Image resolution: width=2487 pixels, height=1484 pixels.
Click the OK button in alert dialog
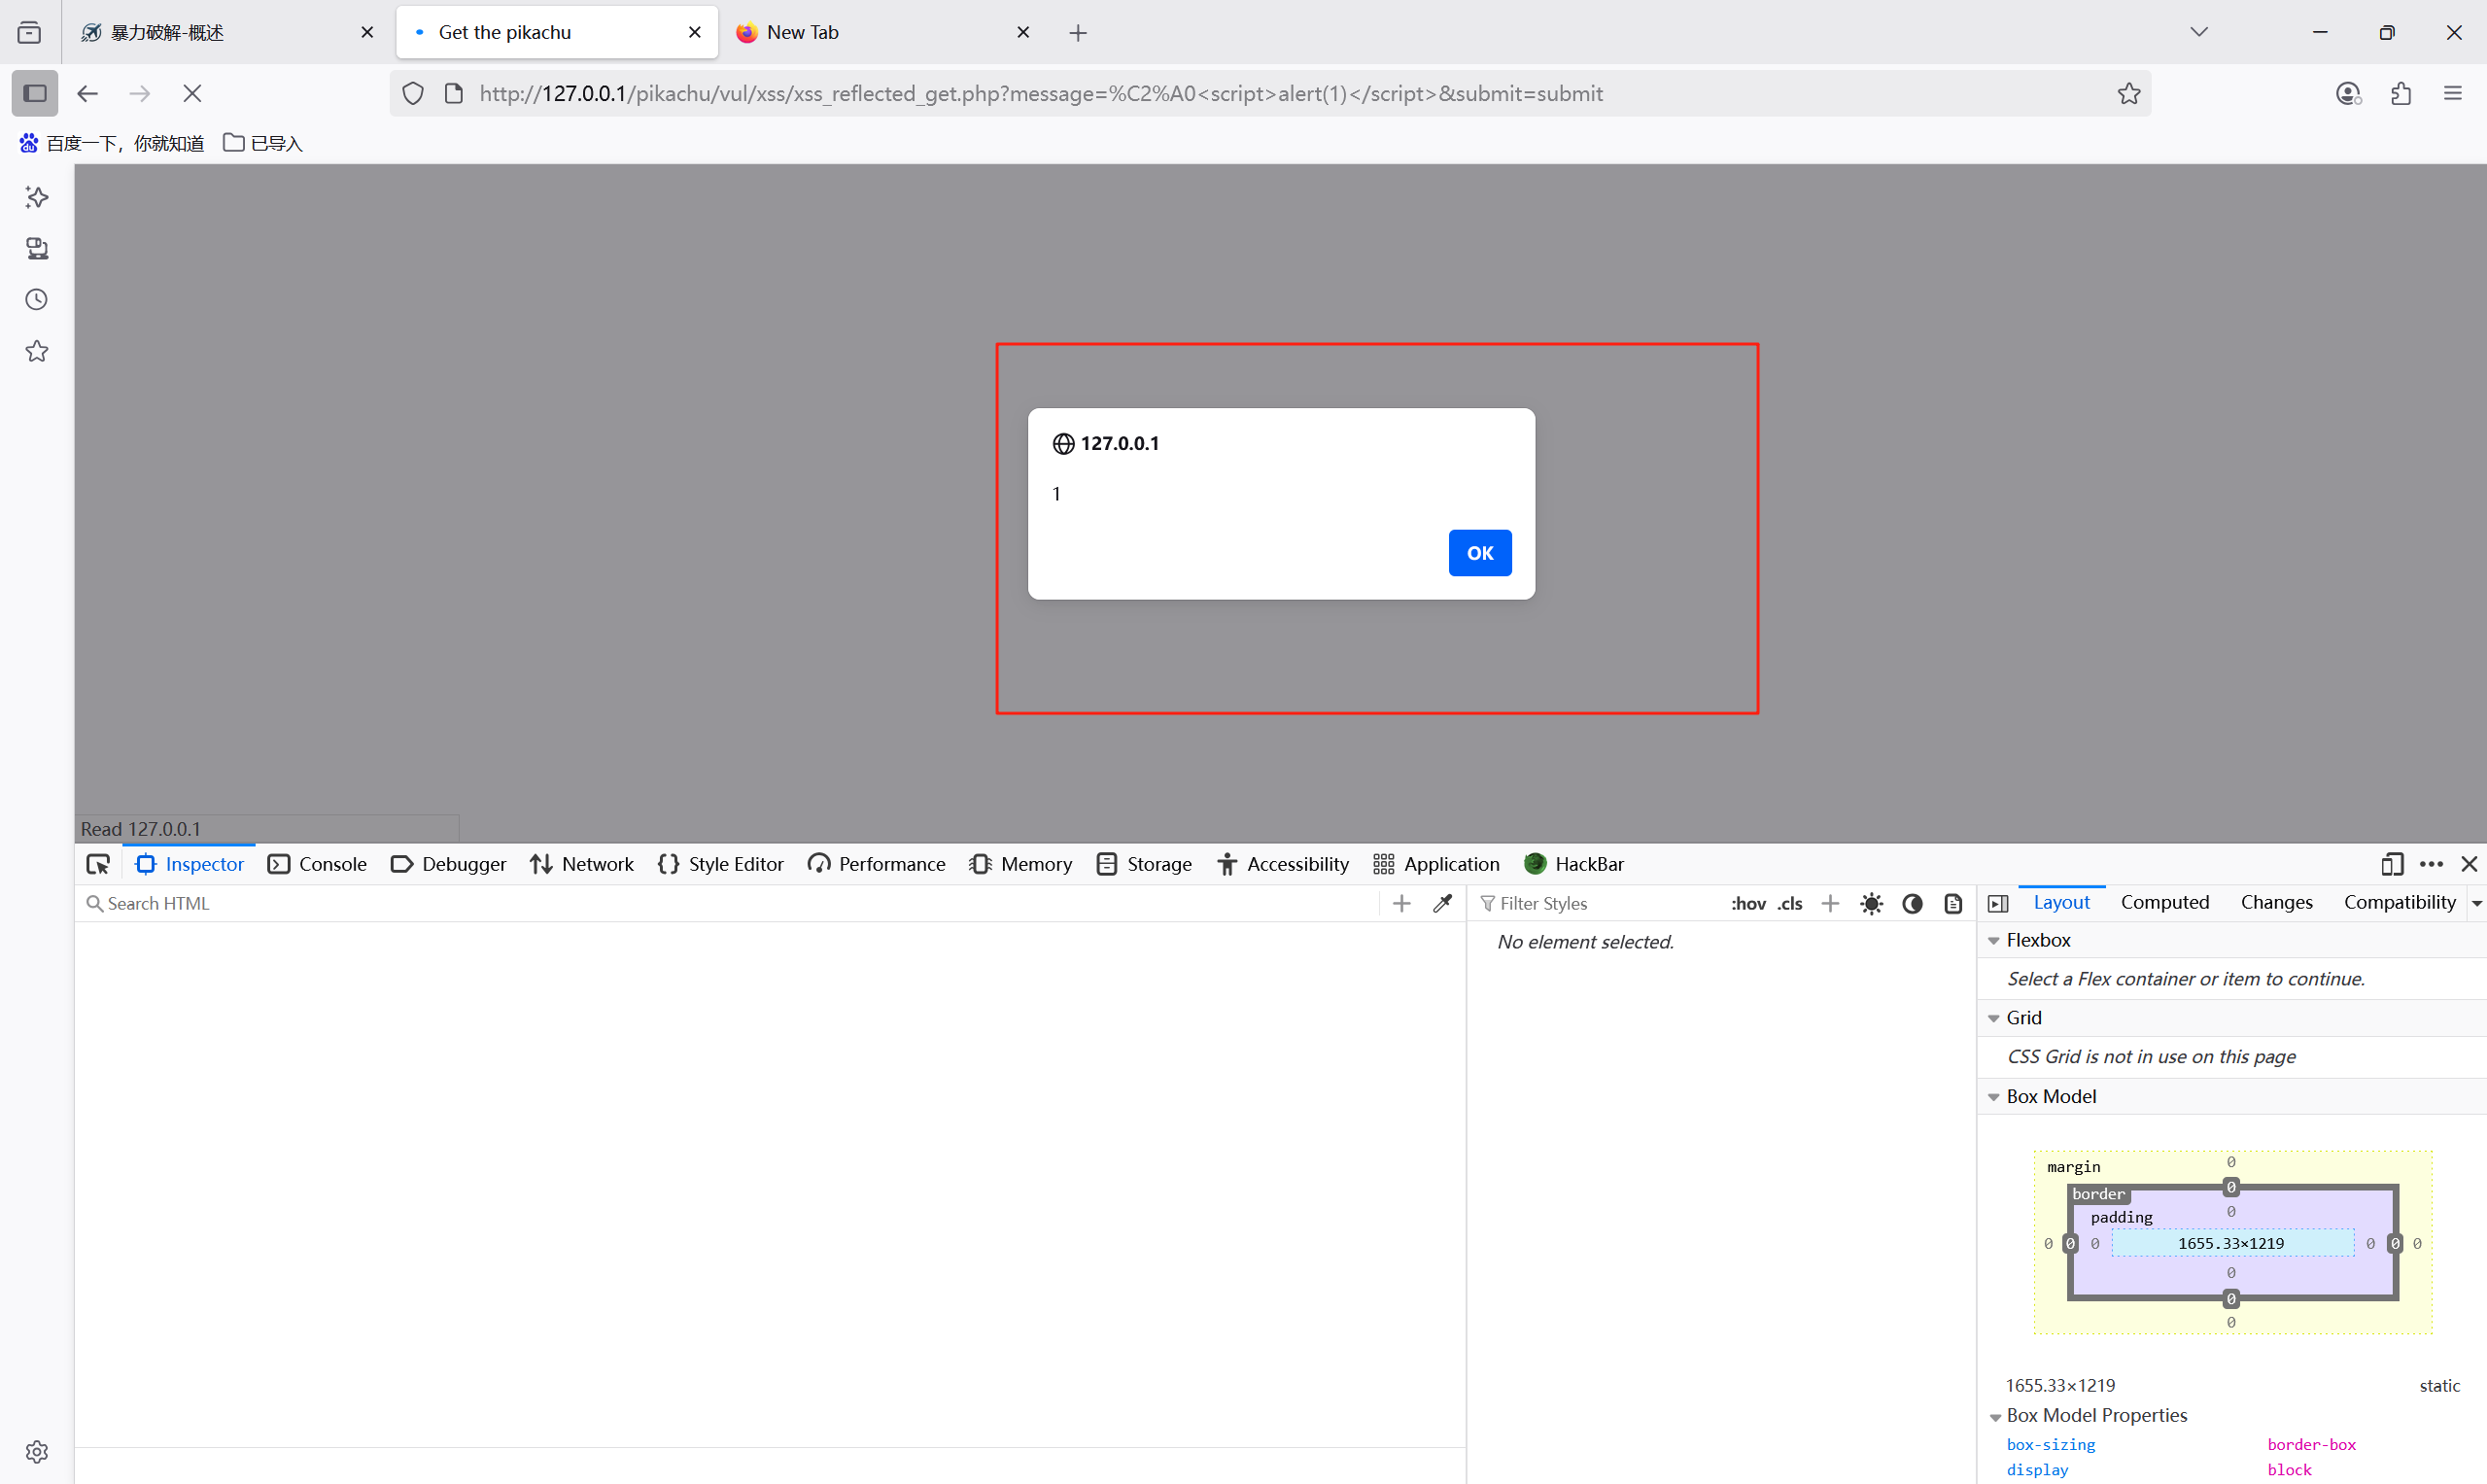(1479, 553)
